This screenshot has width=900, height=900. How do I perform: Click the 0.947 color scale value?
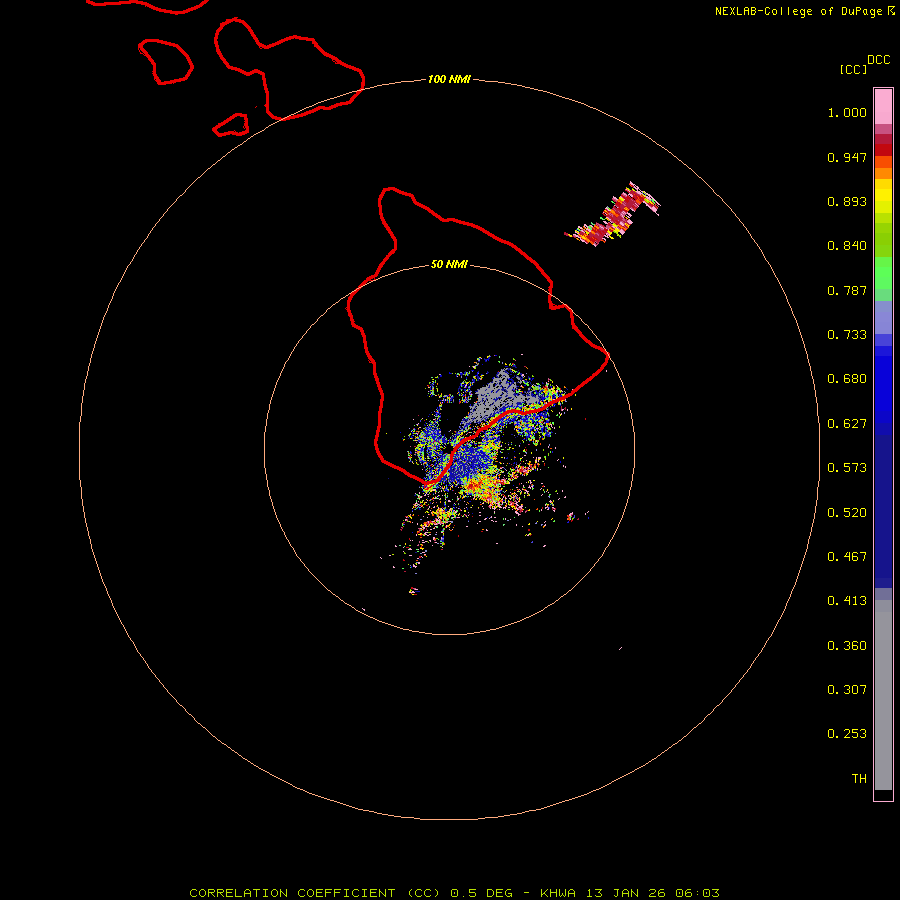[x=847, y=157]
